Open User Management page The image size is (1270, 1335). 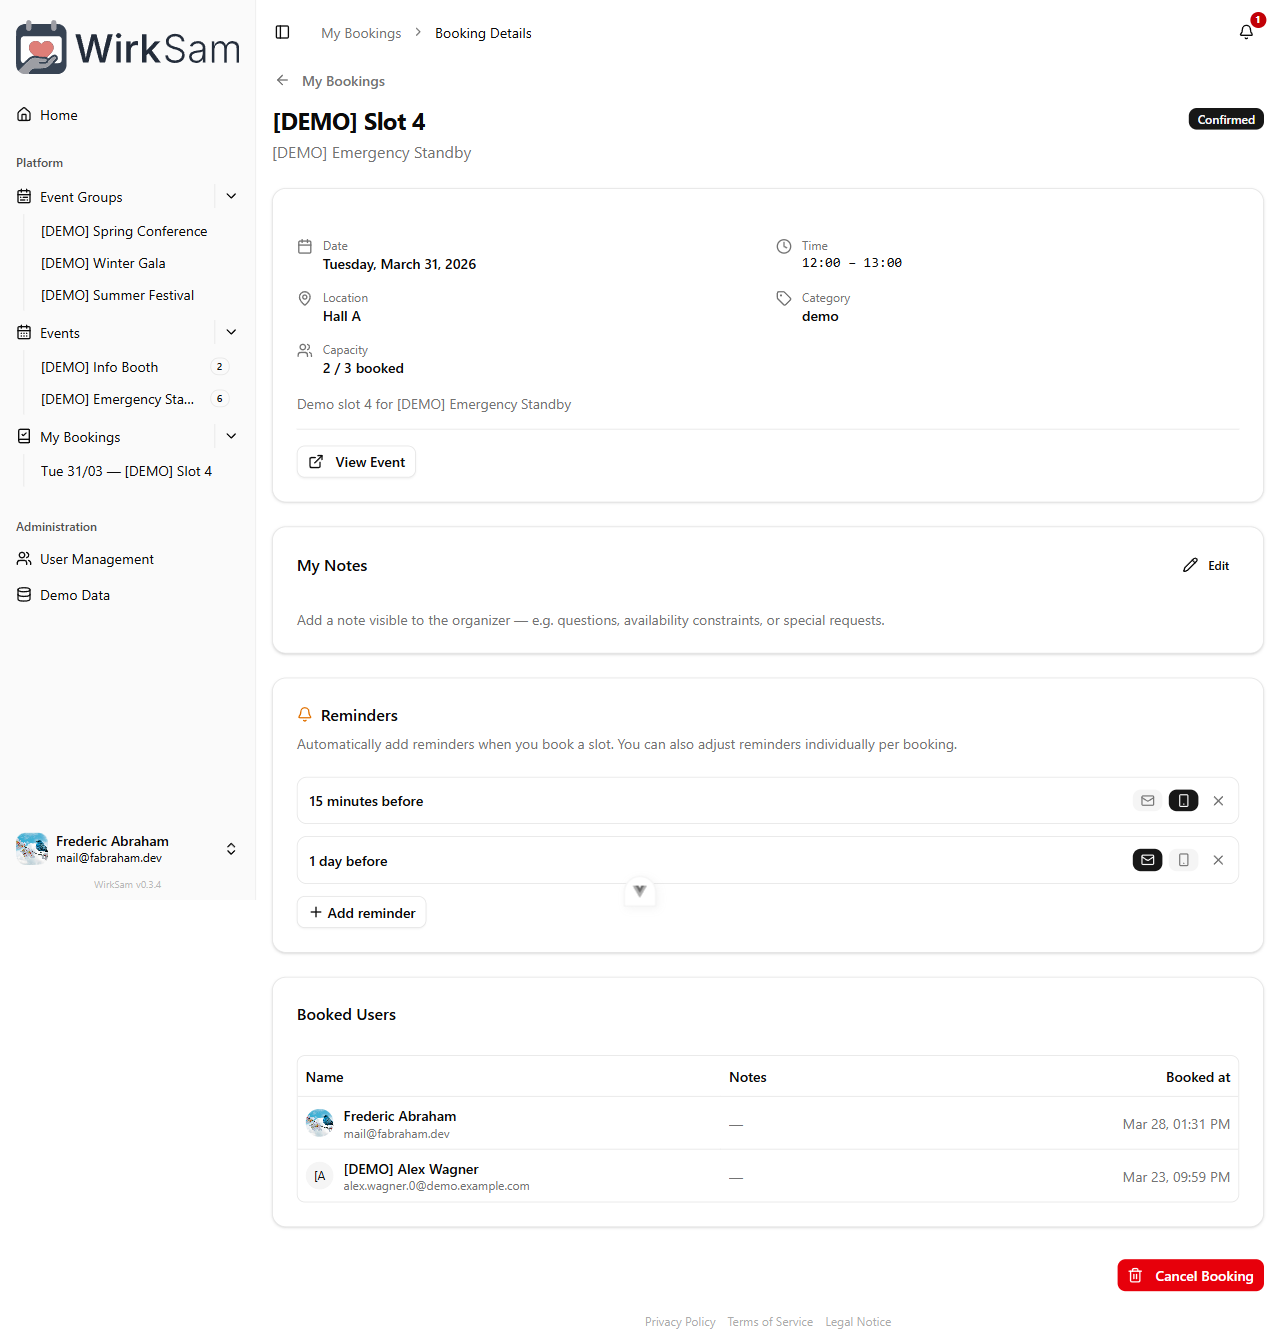pyautogui.click(x=127, y=559)
